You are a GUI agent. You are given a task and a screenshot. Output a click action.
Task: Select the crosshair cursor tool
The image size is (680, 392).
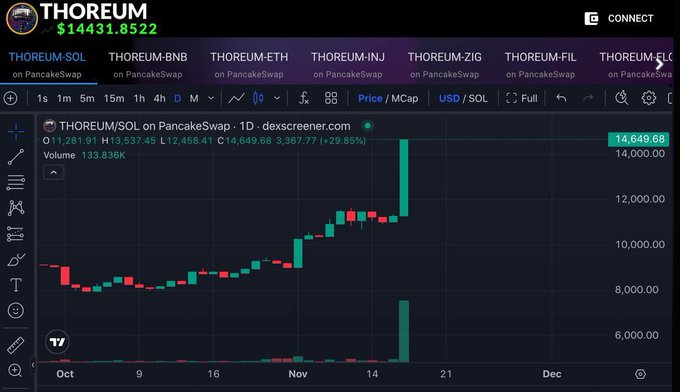pos(16,131)
